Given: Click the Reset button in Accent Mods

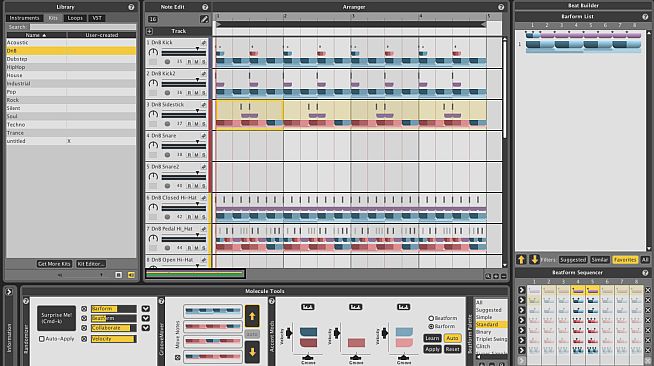Looking at the screenshot, I should (x=452, y=349).
